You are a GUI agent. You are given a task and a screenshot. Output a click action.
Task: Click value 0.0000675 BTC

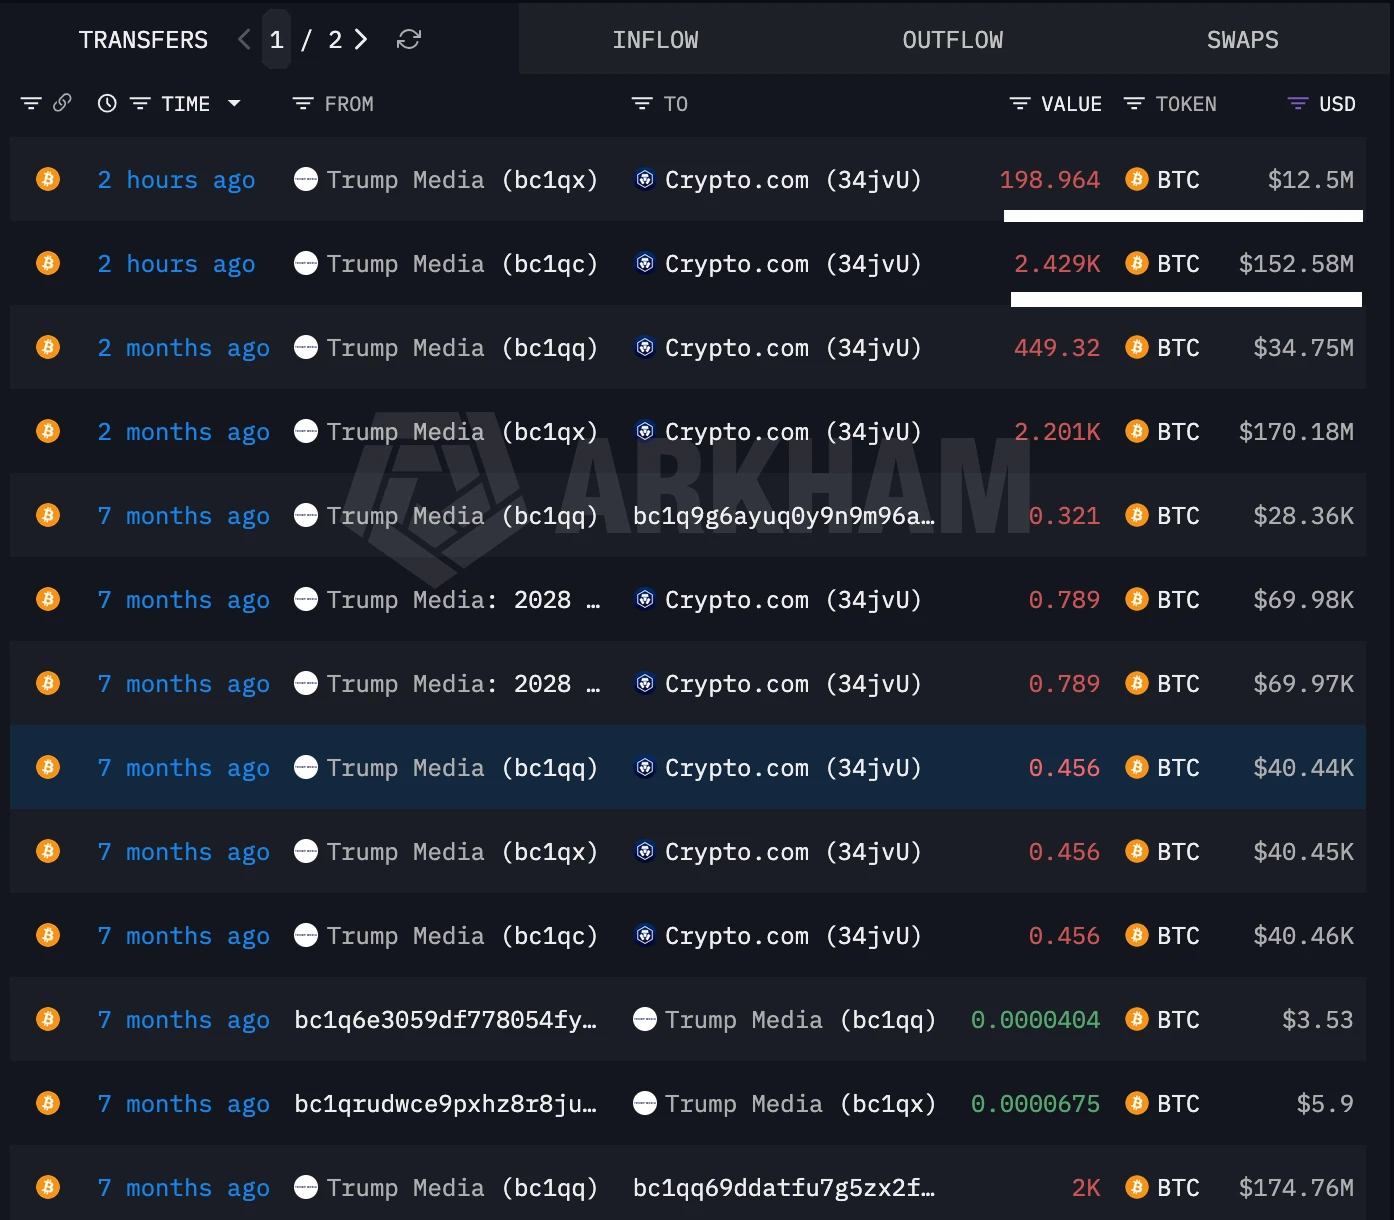point(1035,1104)
